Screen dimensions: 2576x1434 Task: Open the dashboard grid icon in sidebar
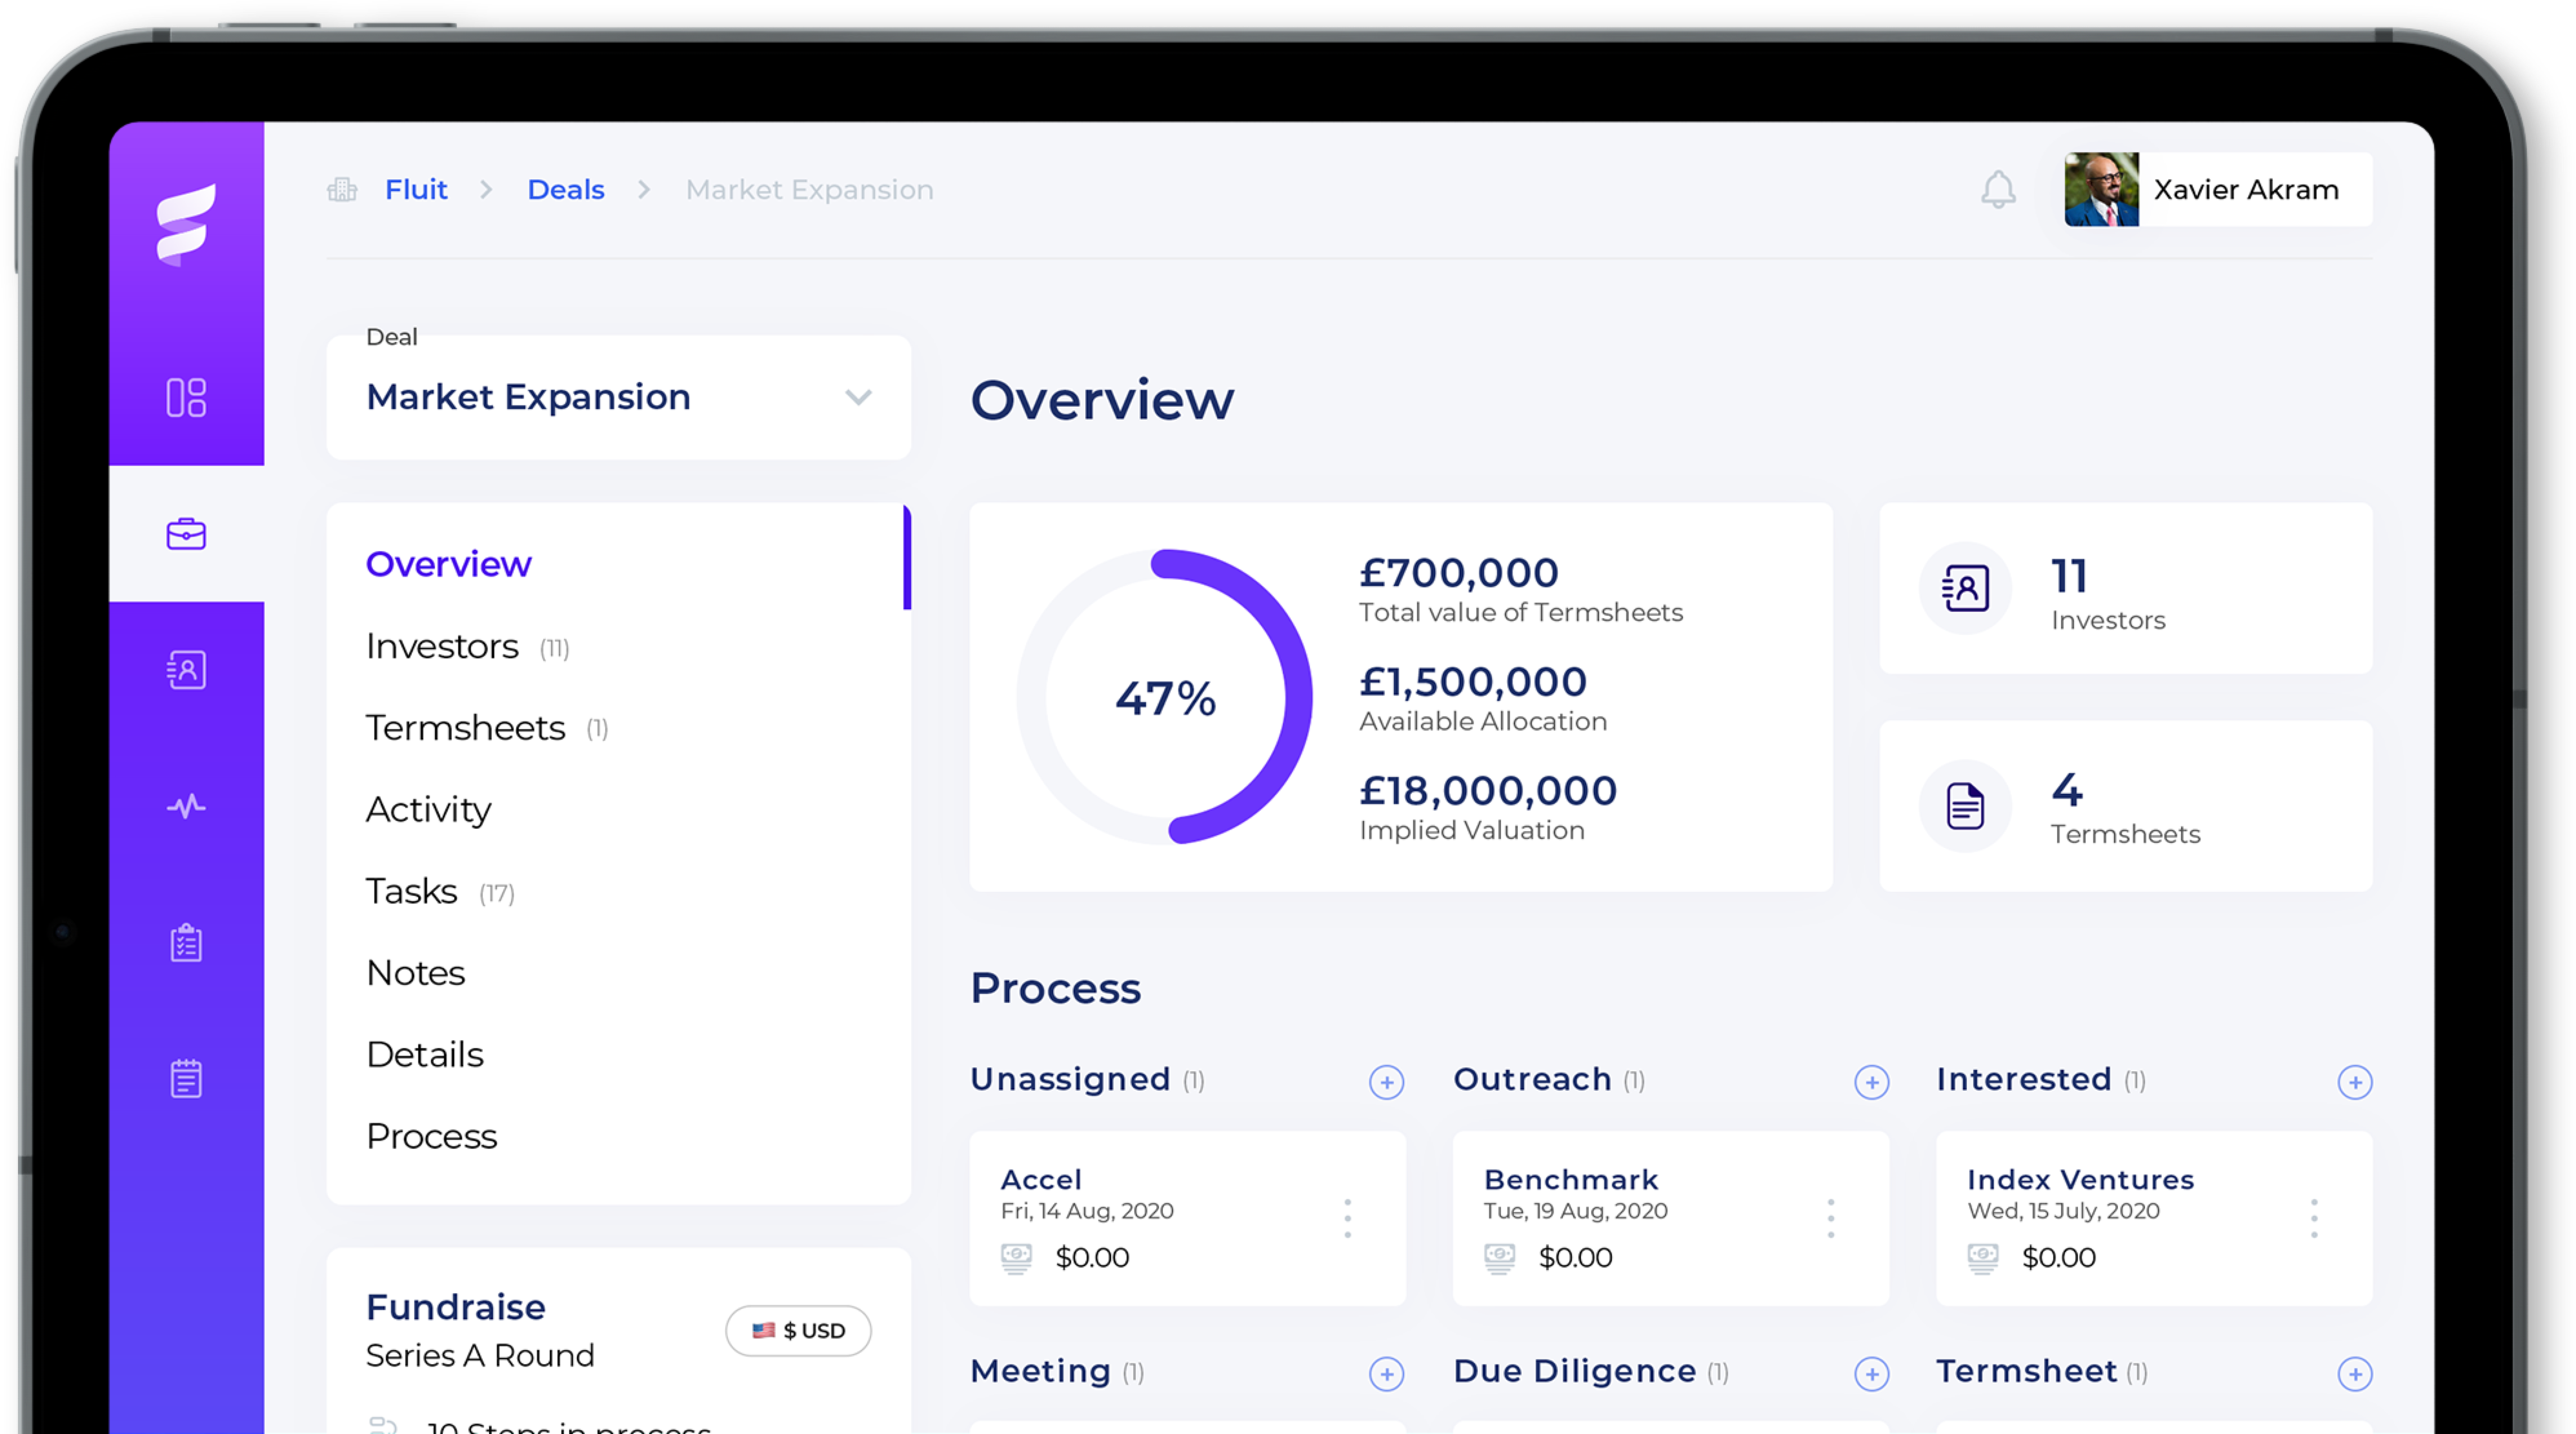(186, 397)
